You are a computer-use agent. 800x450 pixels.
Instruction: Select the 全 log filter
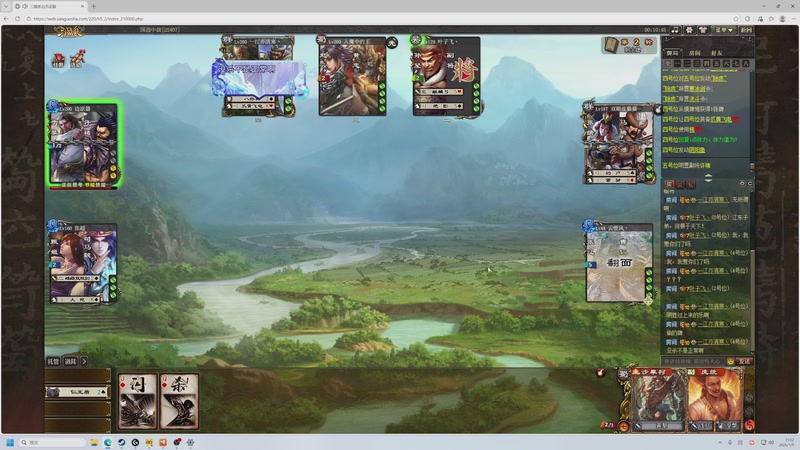(x=668, y=63)
